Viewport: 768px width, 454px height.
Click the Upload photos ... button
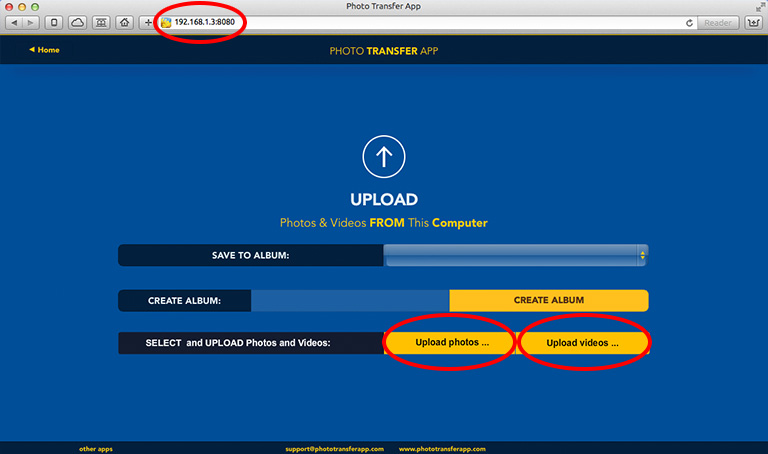[x=452, y=342]
